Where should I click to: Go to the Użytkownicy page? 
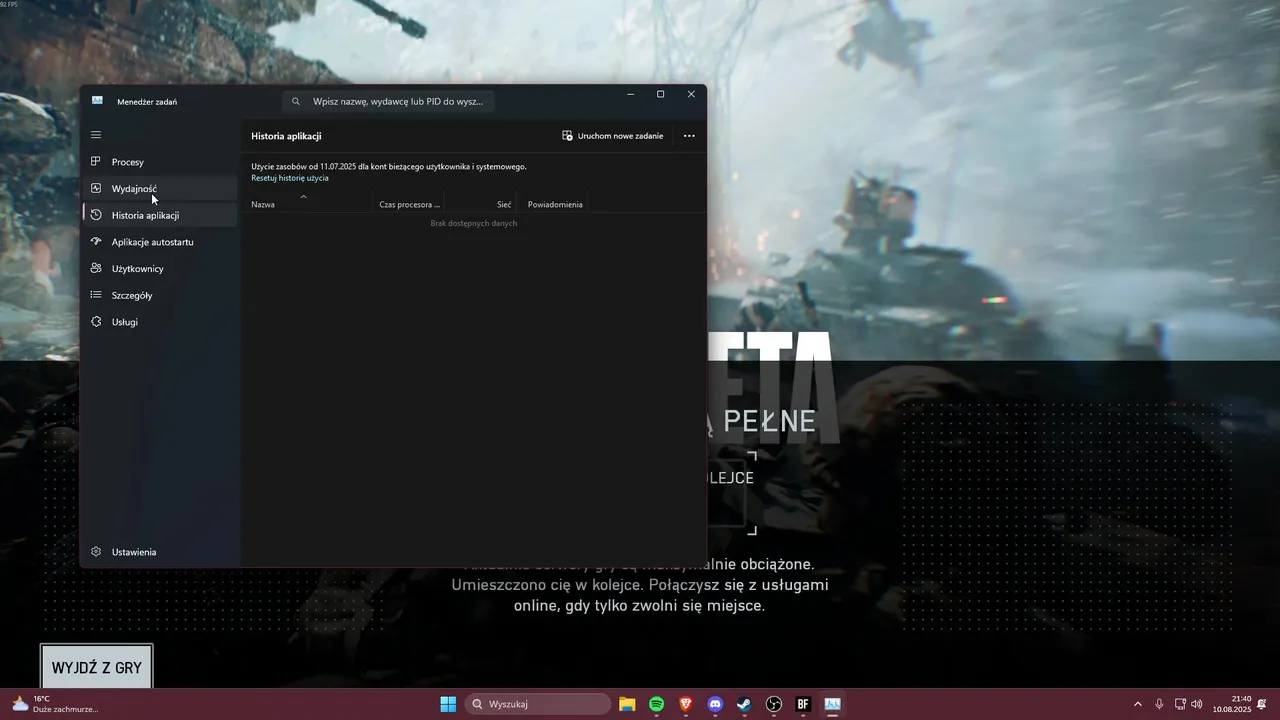point(159,269)
